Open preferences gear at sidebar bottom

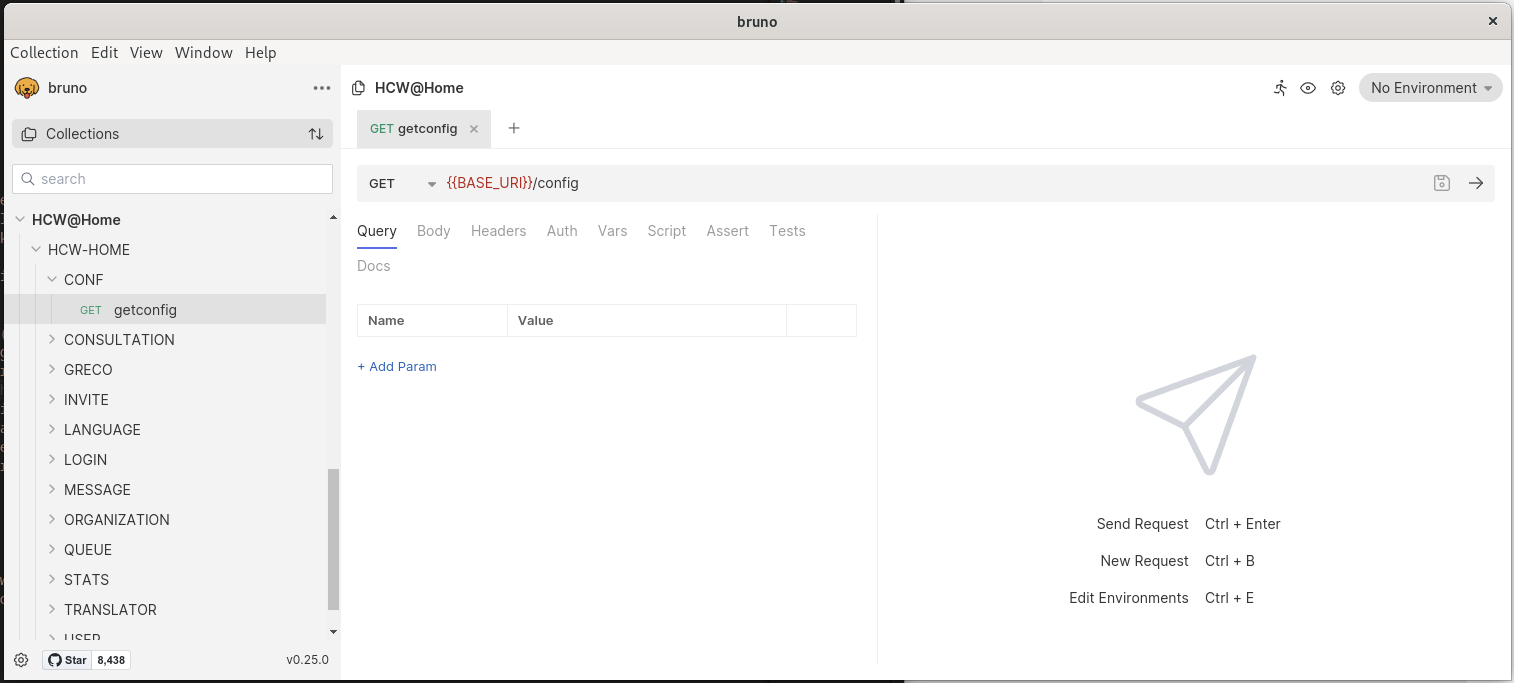pos(21,660)
